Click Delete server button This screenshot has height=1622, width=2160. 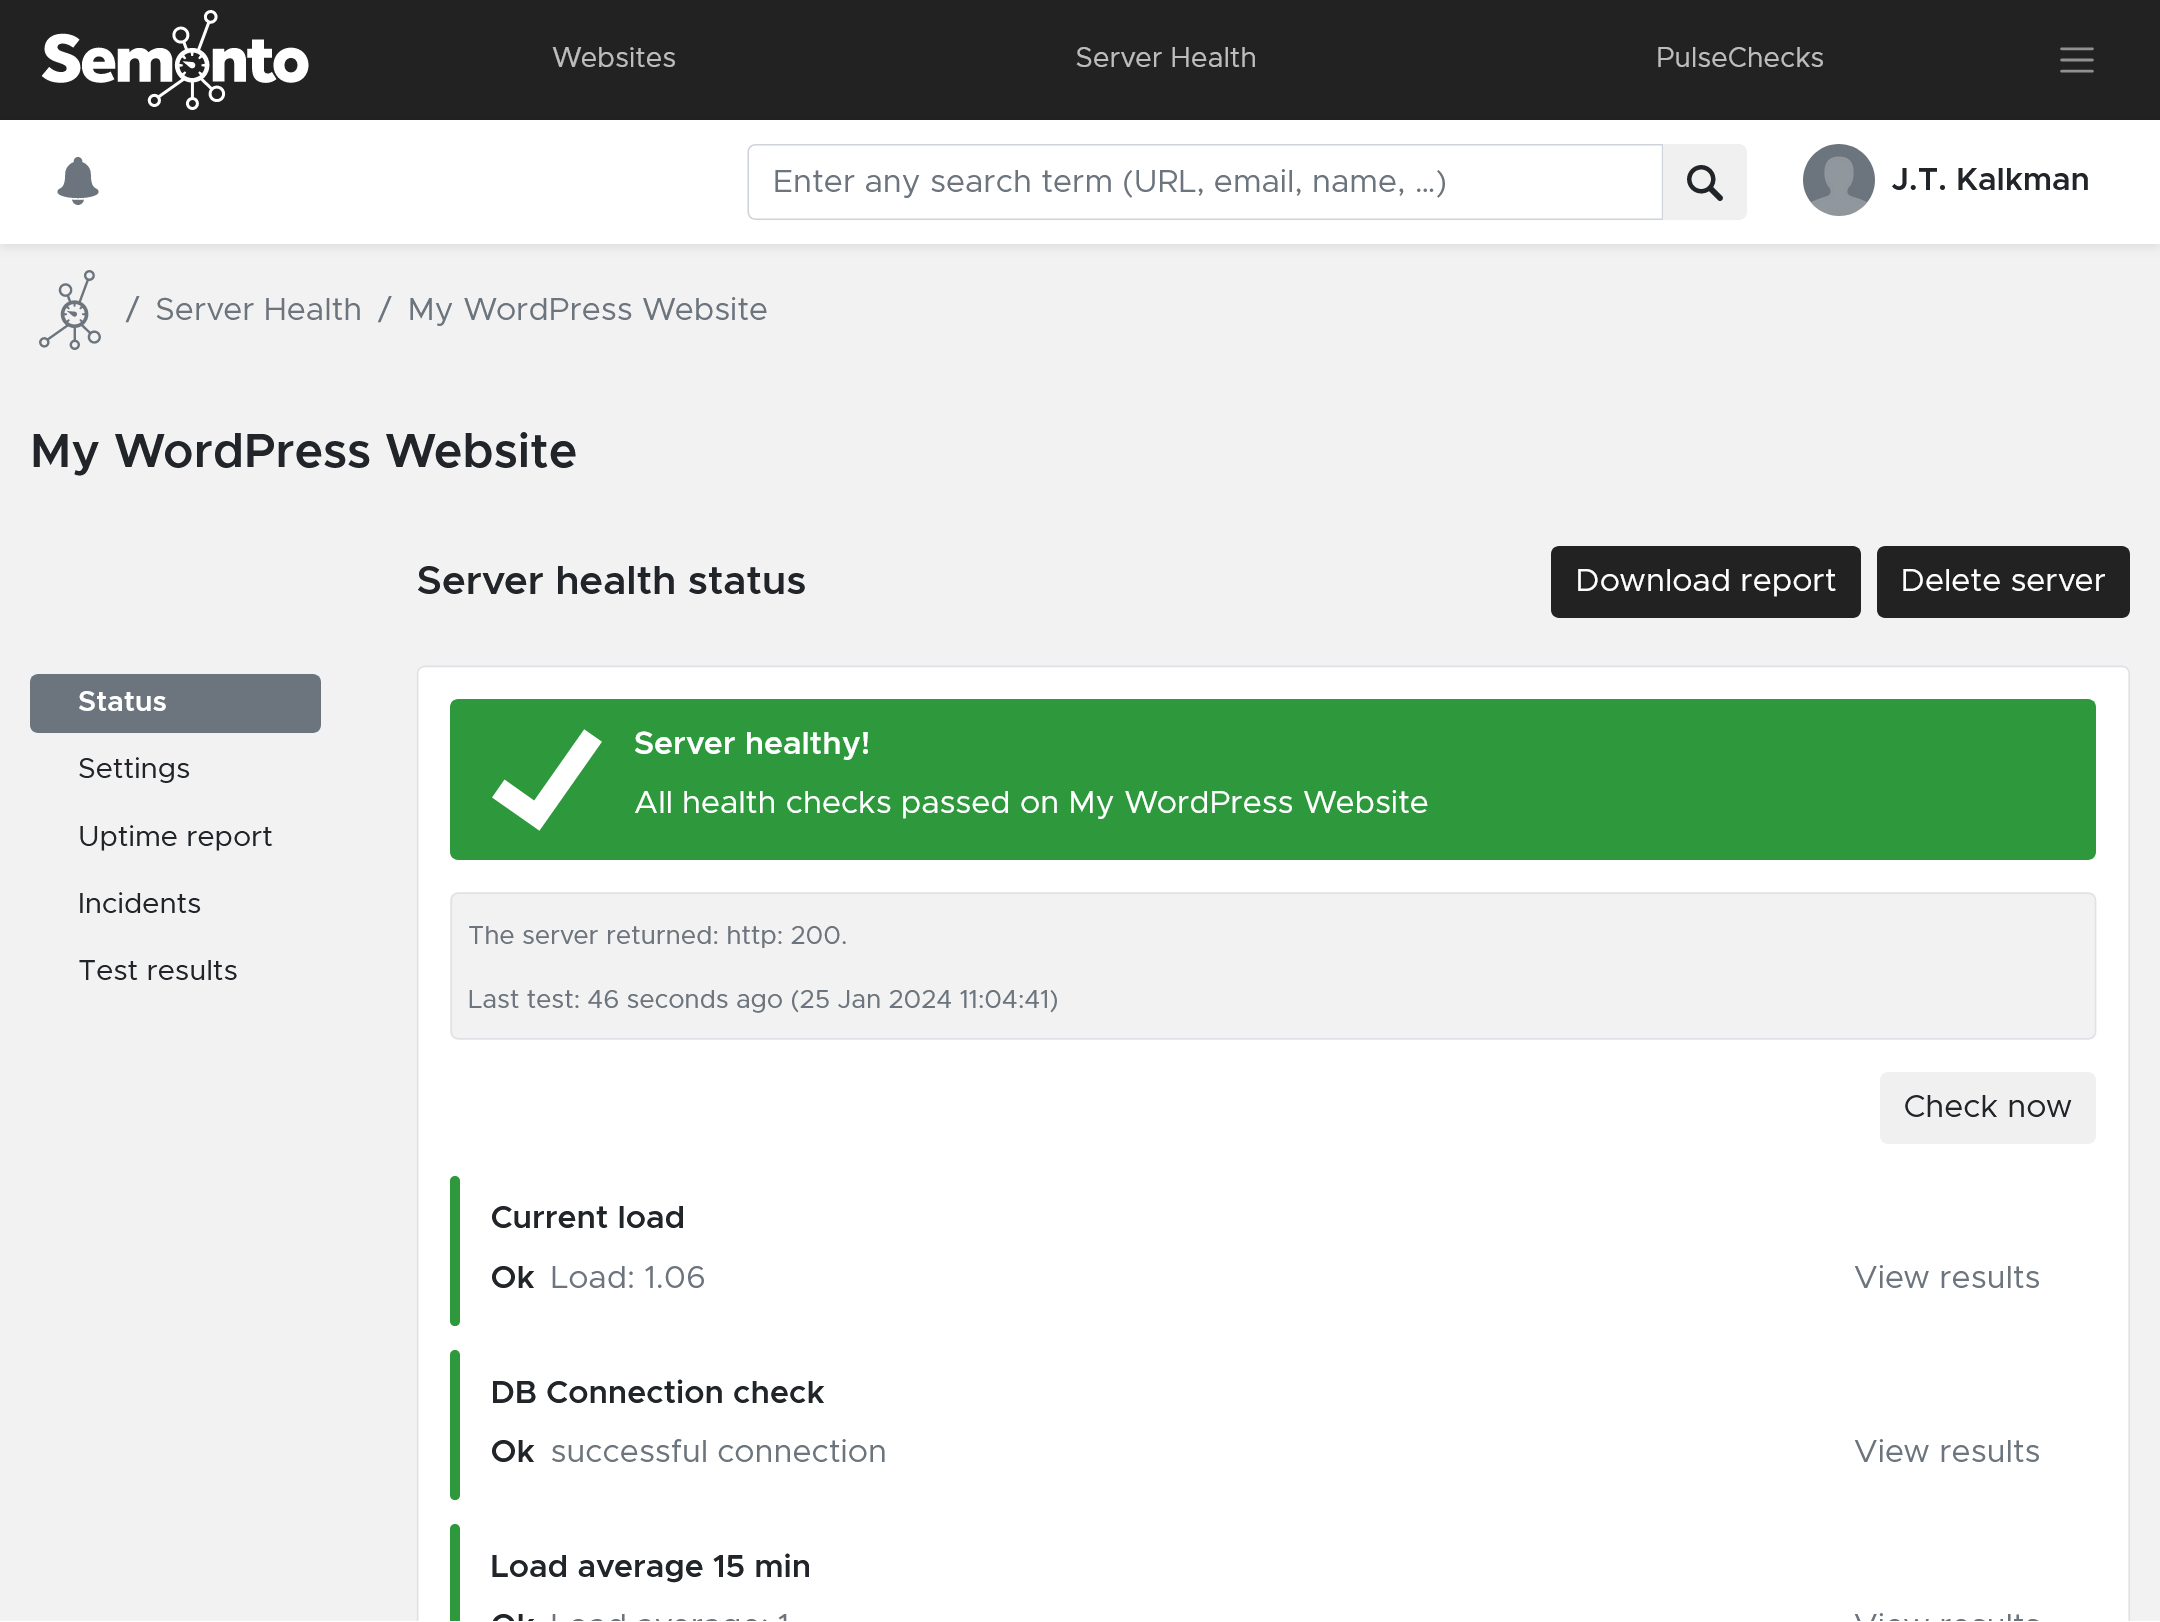[2003, 582]
